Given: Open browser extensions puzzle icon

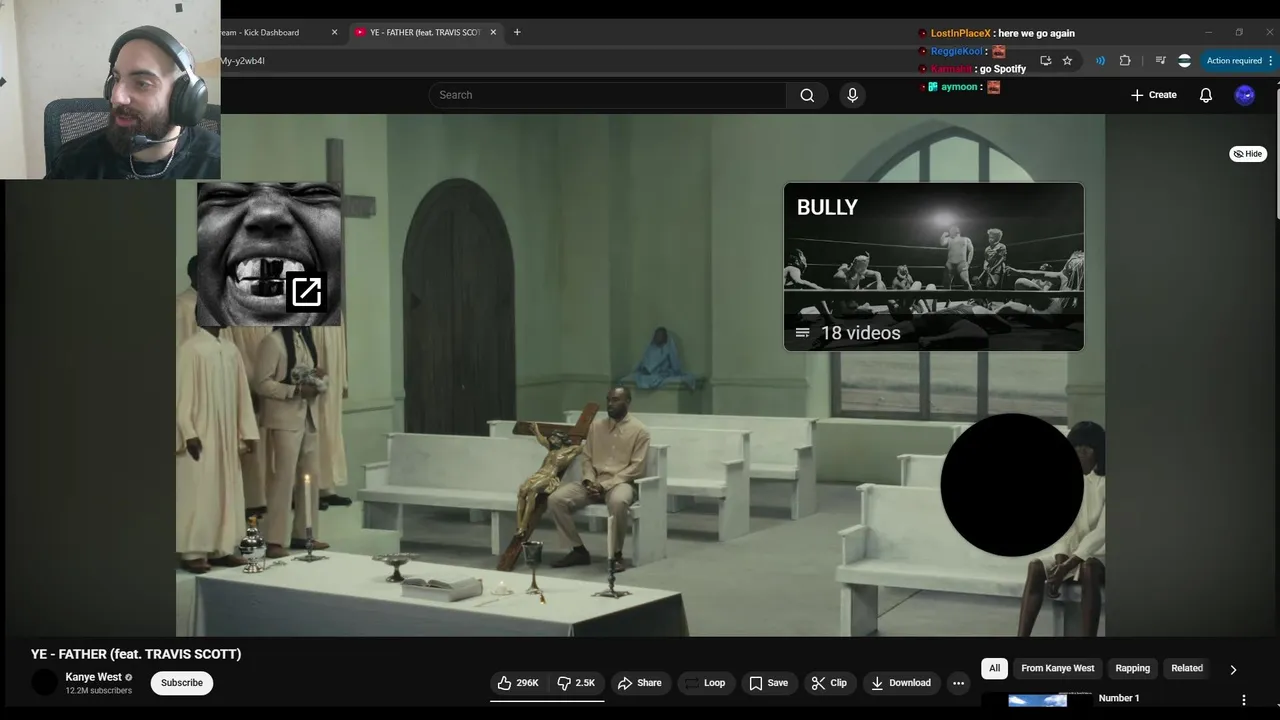Looking at the screenshot, I should tap(1125, 61).
